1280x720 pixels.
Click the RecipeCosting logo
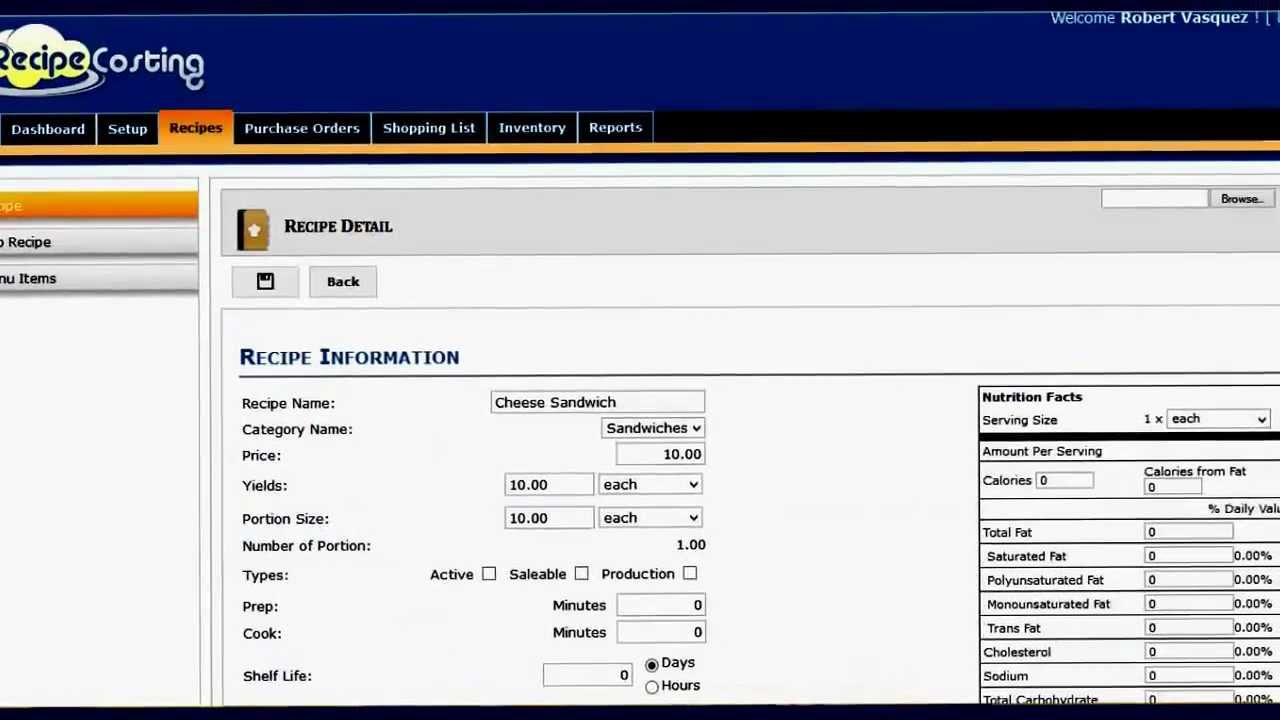pos(101,63)
